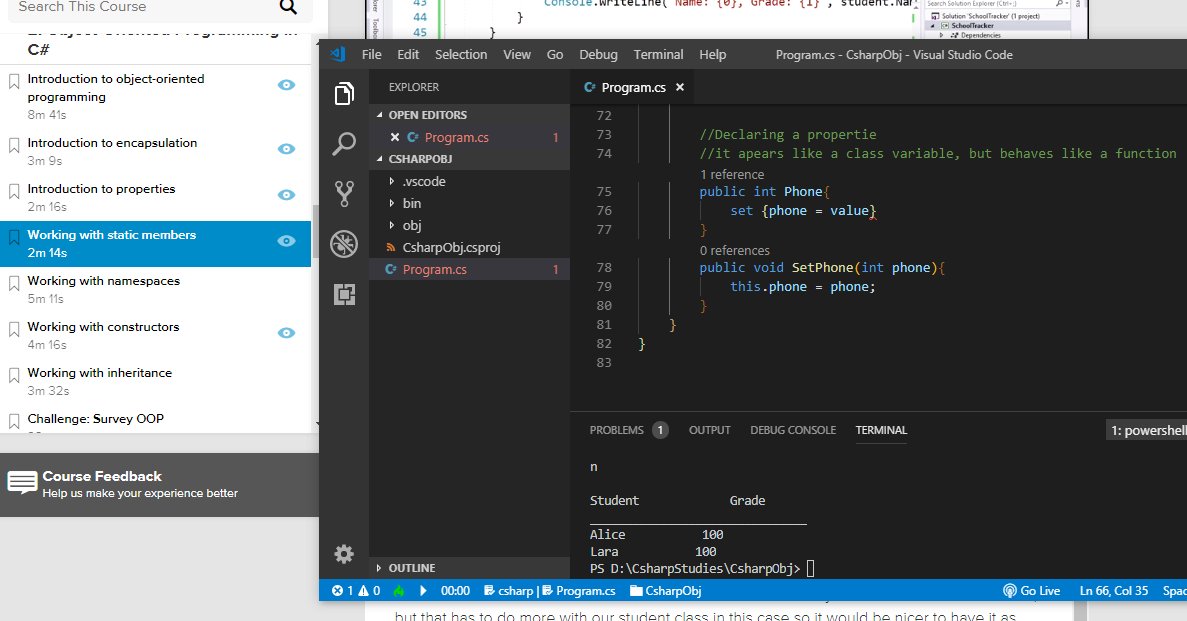The image size is (1187, 621).
Task: Click the Course Feedback button
Action: (100, 484)
